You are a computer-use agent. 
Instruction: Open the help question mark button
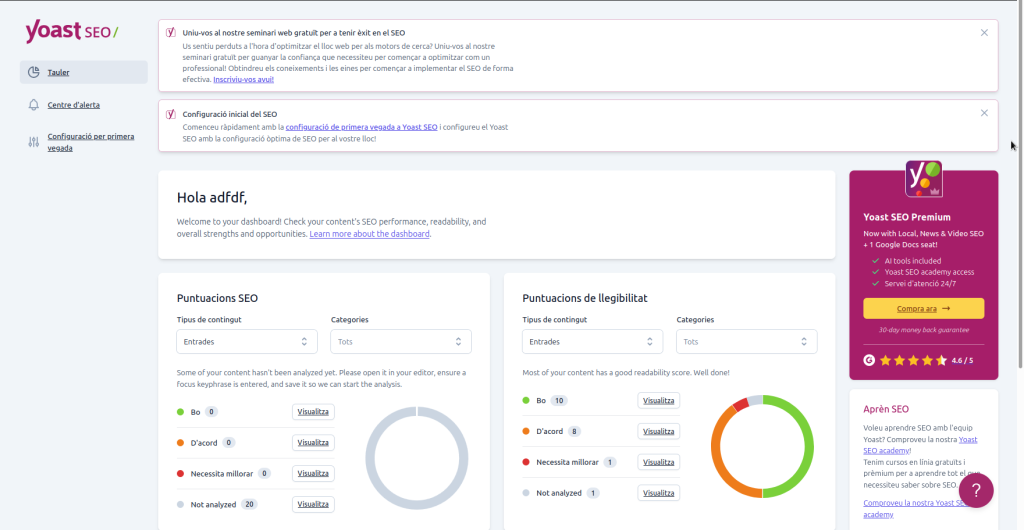(x=975, y=490)
